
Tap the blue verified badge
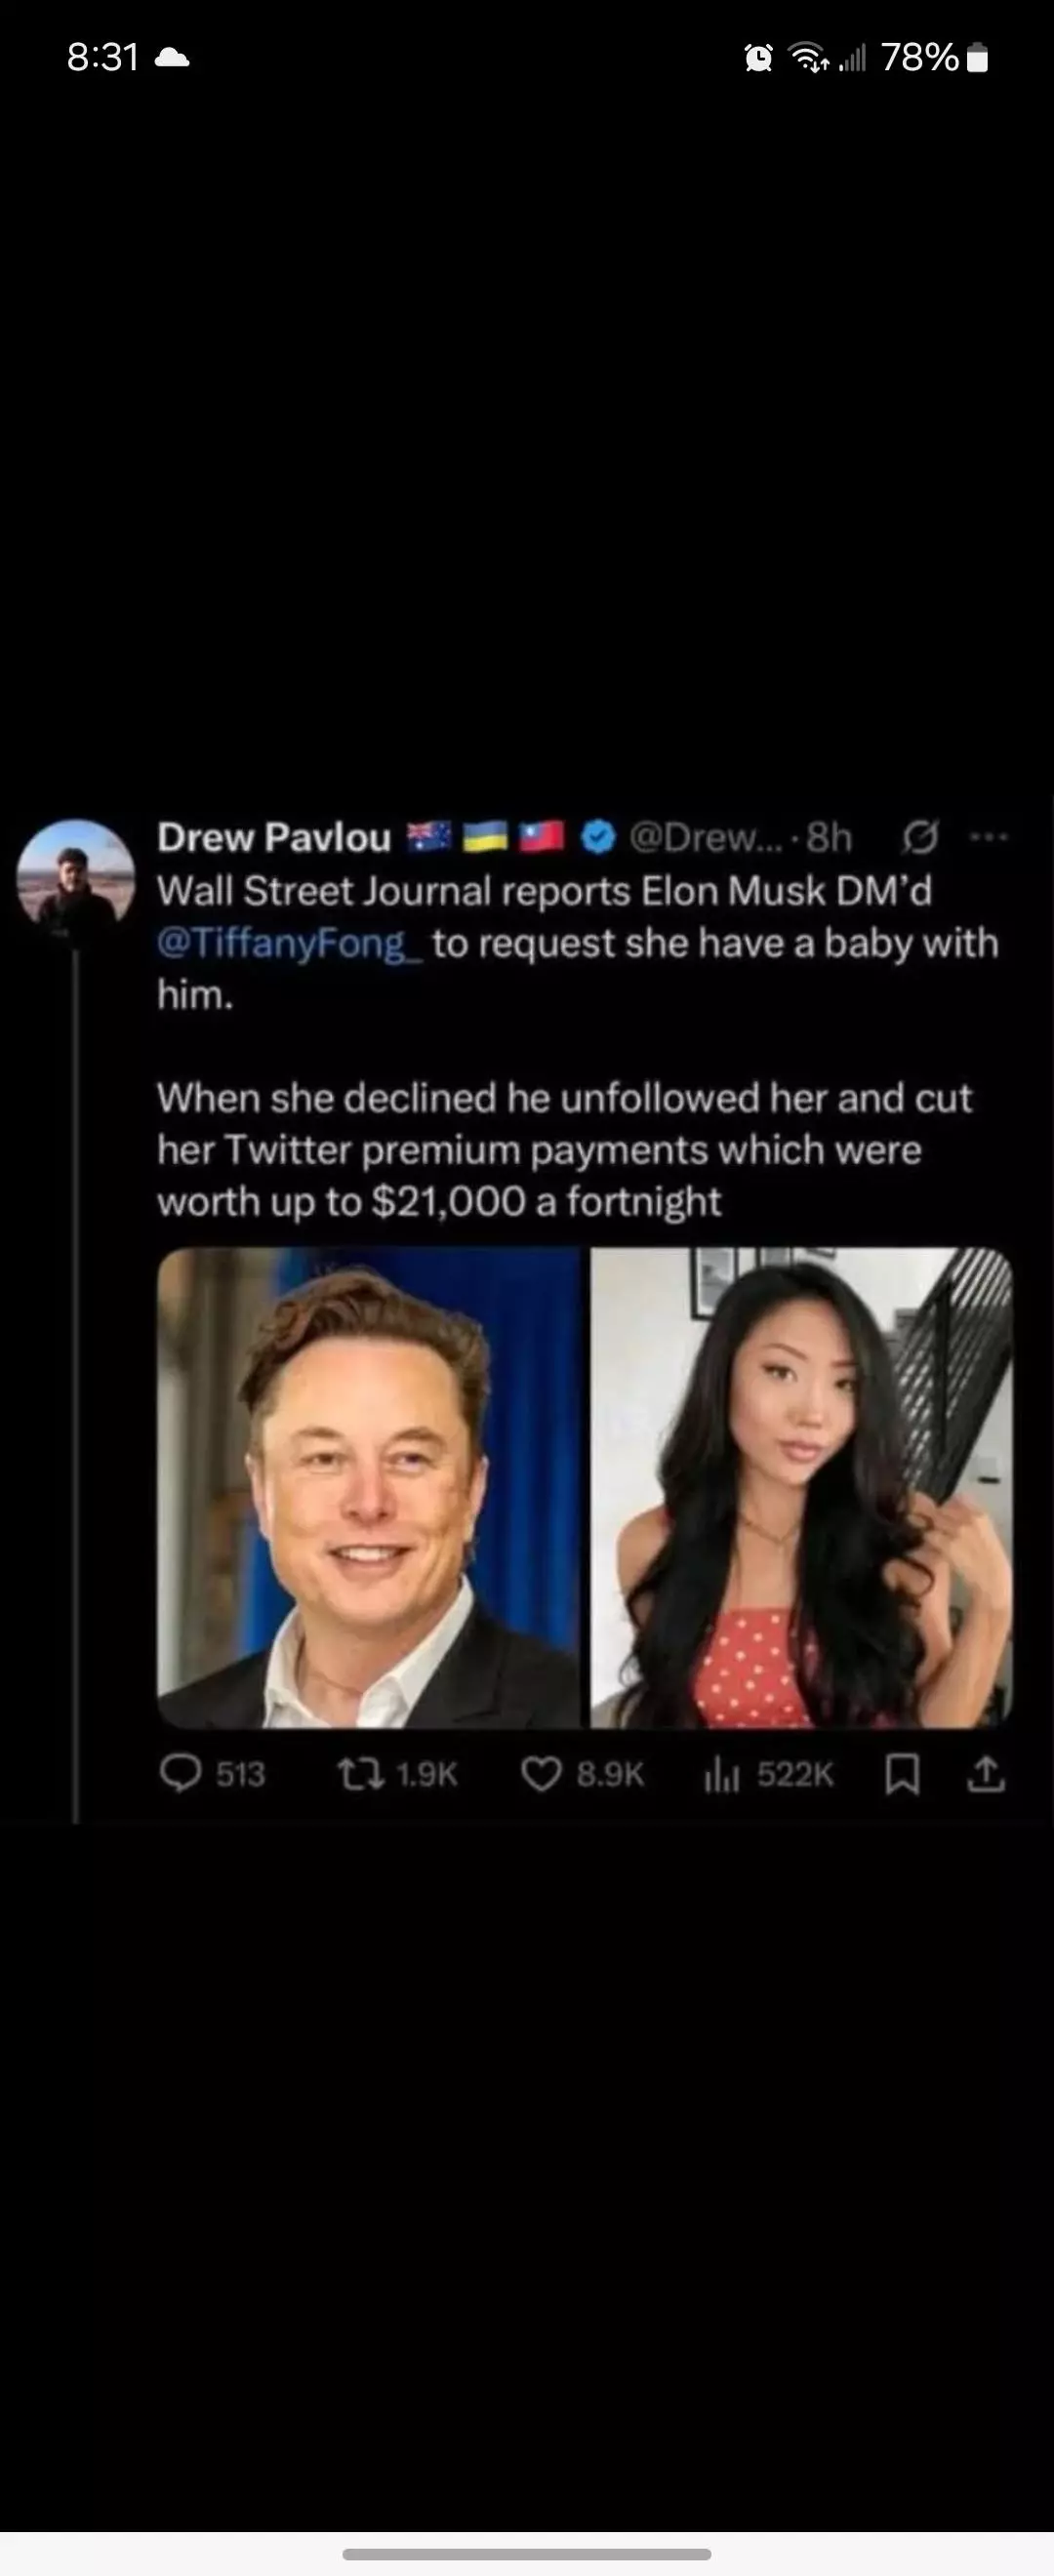(x=597, y=837)
